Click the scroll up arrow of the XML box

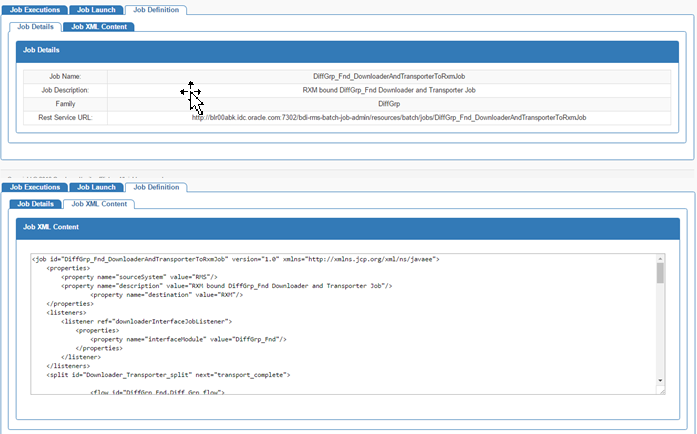click(x=660, y=259)
